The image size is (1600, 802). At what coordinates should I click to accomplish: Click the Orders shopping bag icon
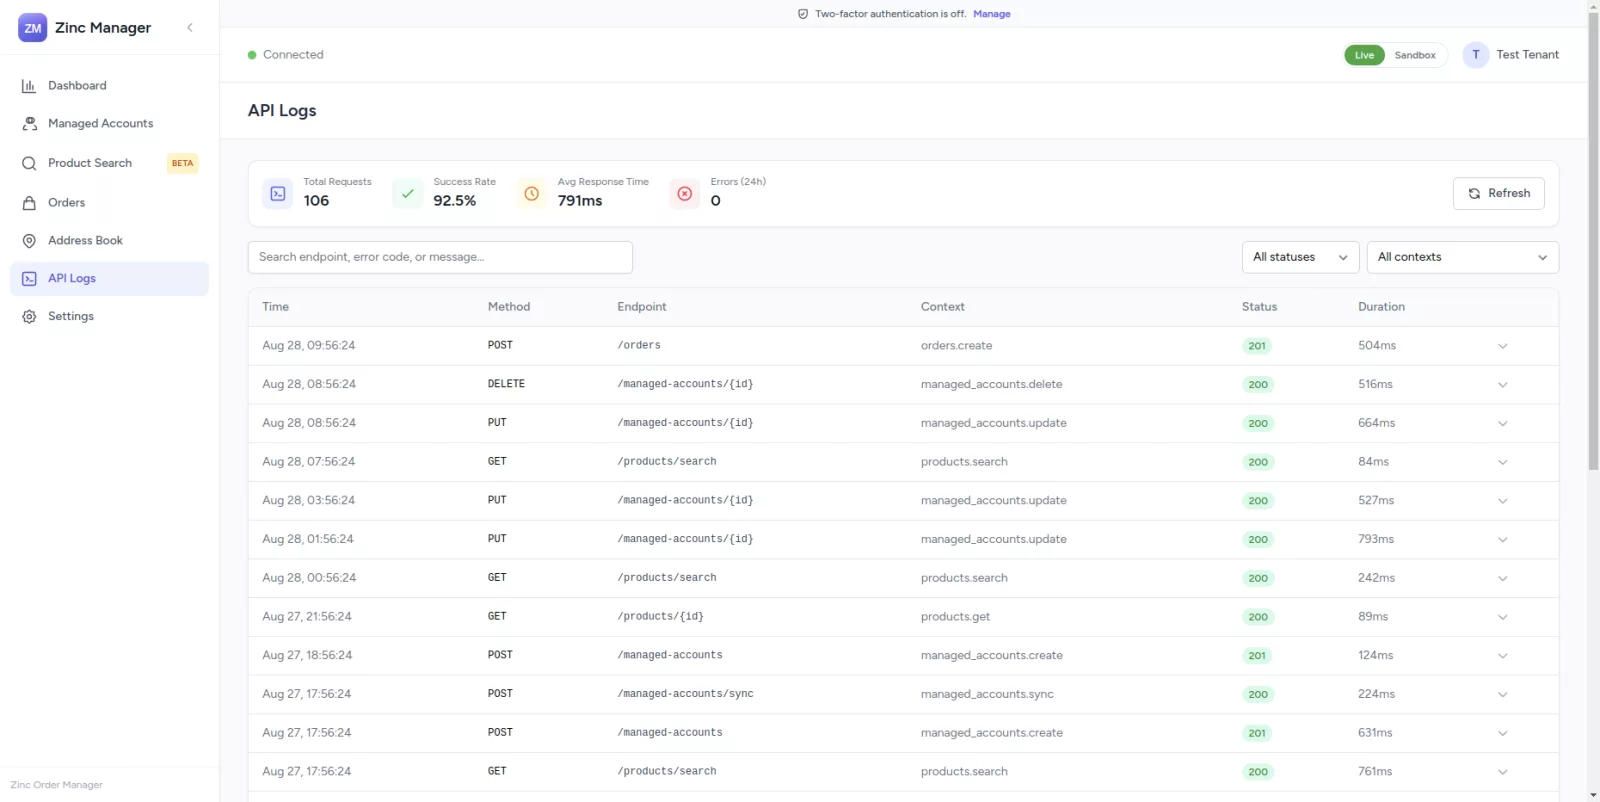(29, 203)
